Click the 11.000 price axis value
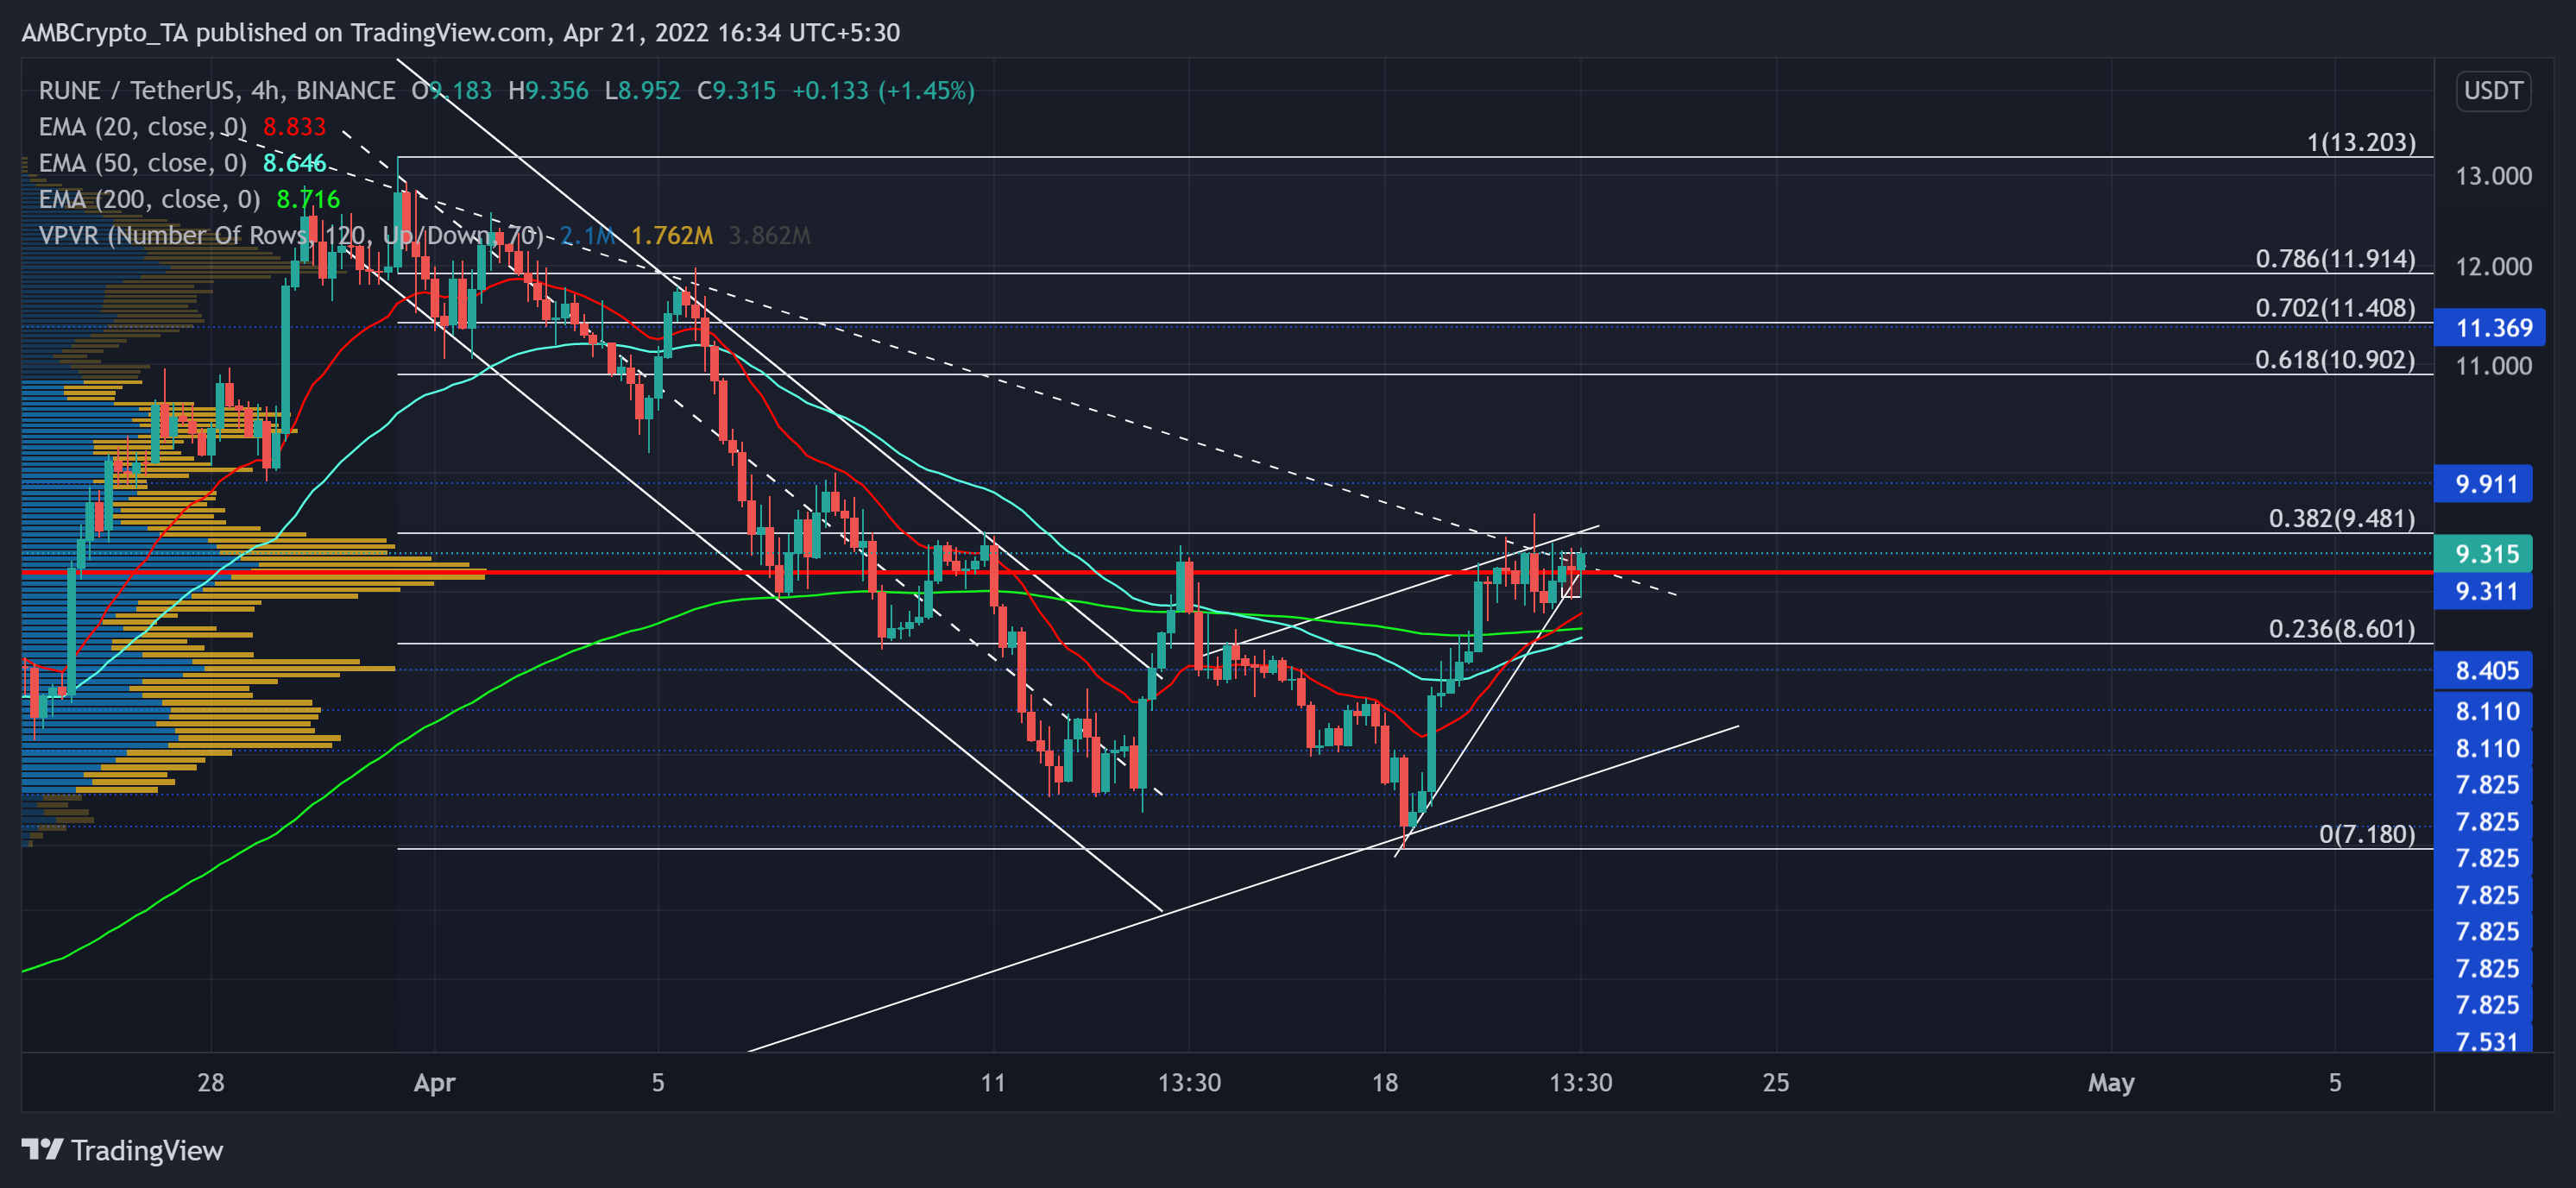This screenshot has width=2576, height=1188. 2493,366
